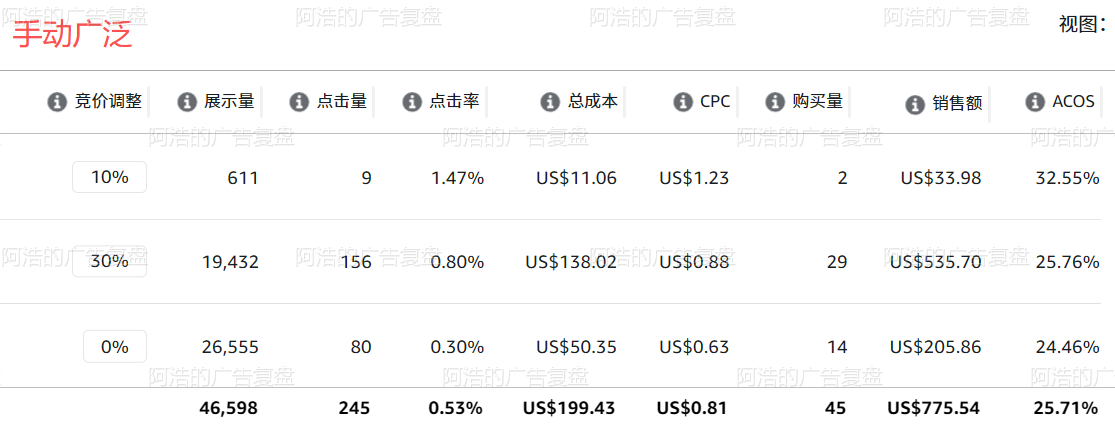The height and width of the screenshot is (425, 1115).
Task: Click info icon beside 购买量 header
Action: [775, 102]
